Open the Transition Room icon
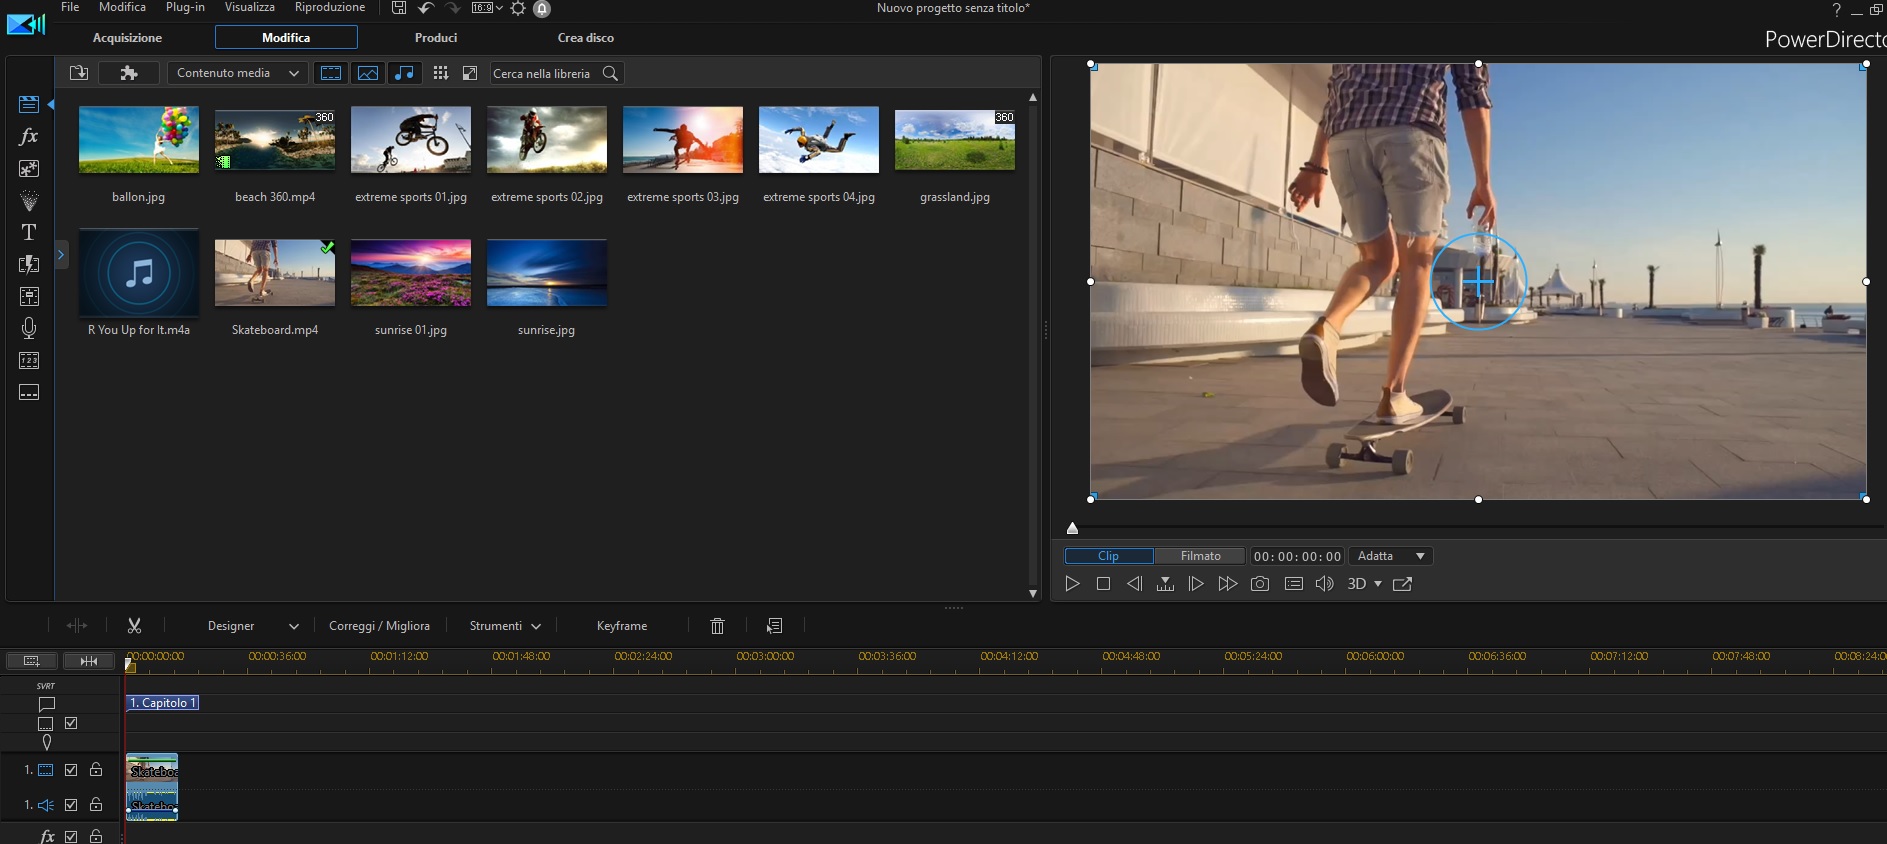 [29, 264]
